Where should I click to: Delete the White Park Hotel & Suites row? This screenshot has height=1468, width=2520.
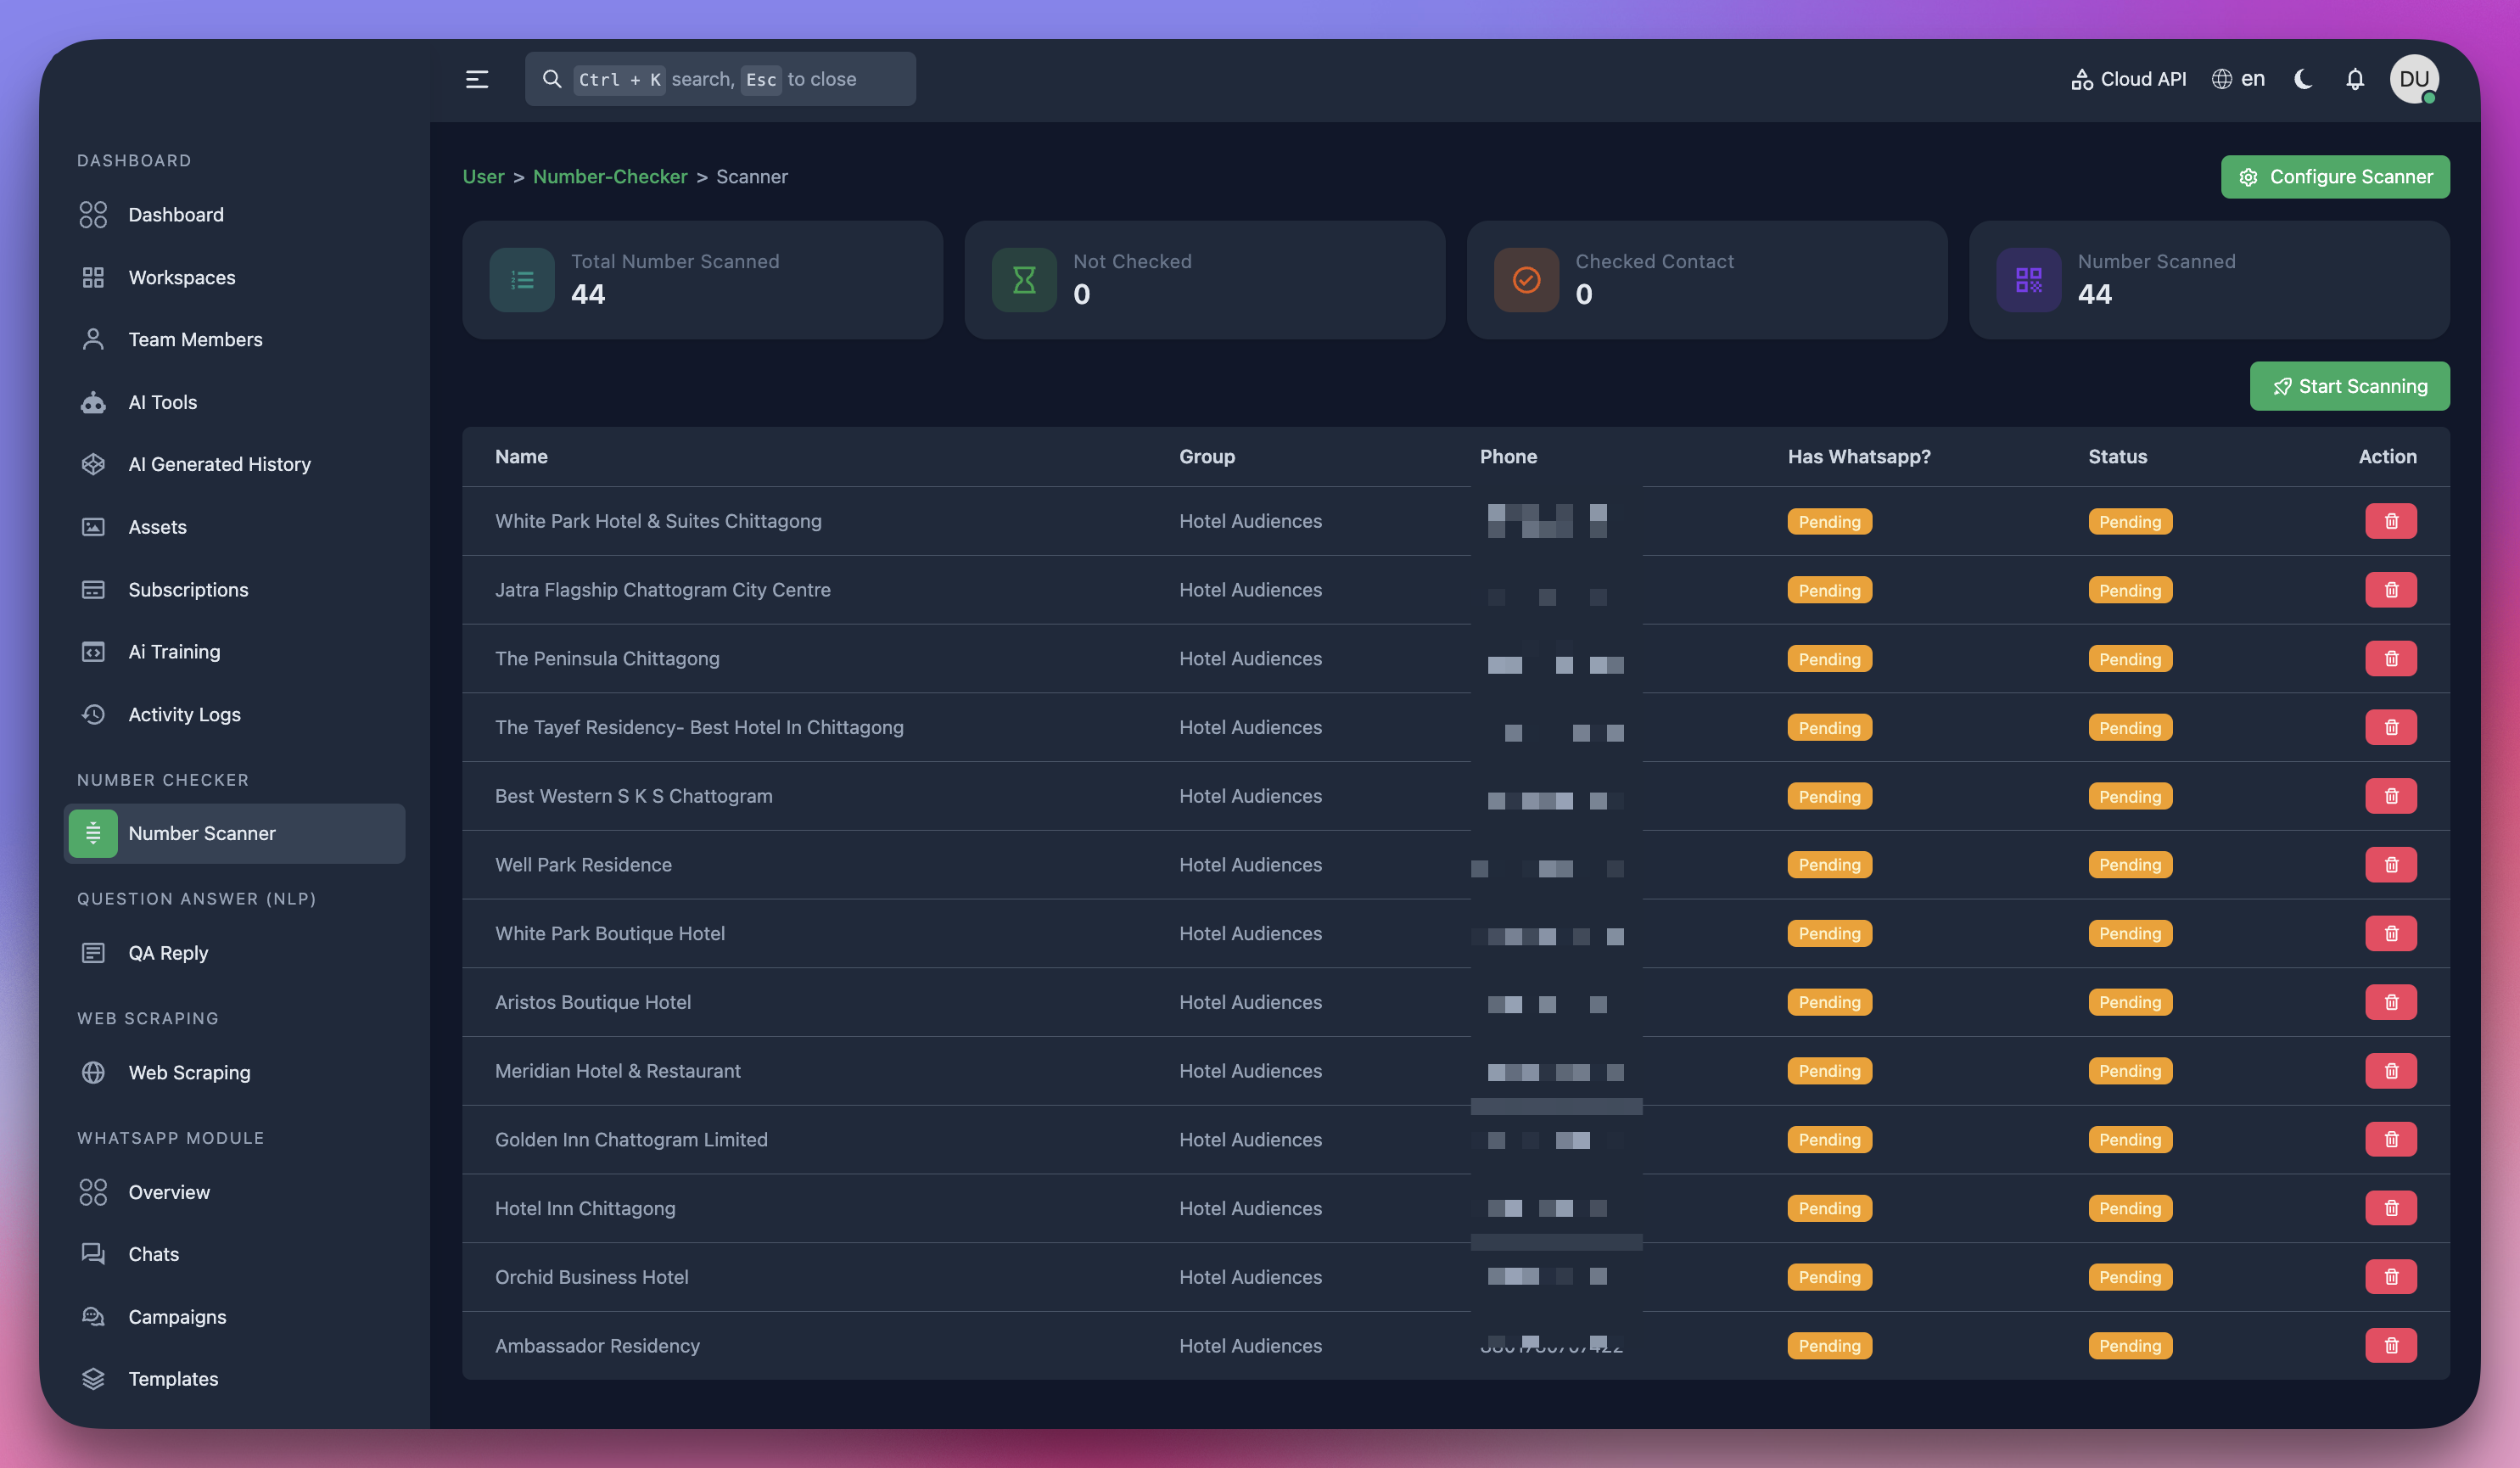pos(2390,521)
